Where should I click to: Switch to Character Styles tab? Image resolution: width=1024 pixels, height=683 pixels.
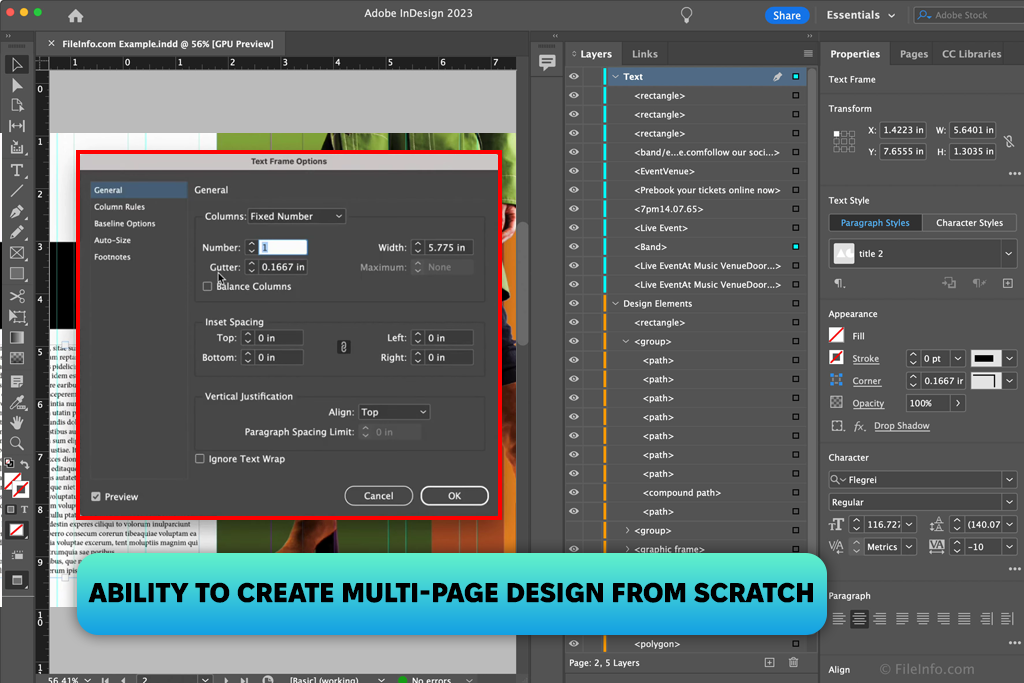pyautogui.click(x=969, y=223)
